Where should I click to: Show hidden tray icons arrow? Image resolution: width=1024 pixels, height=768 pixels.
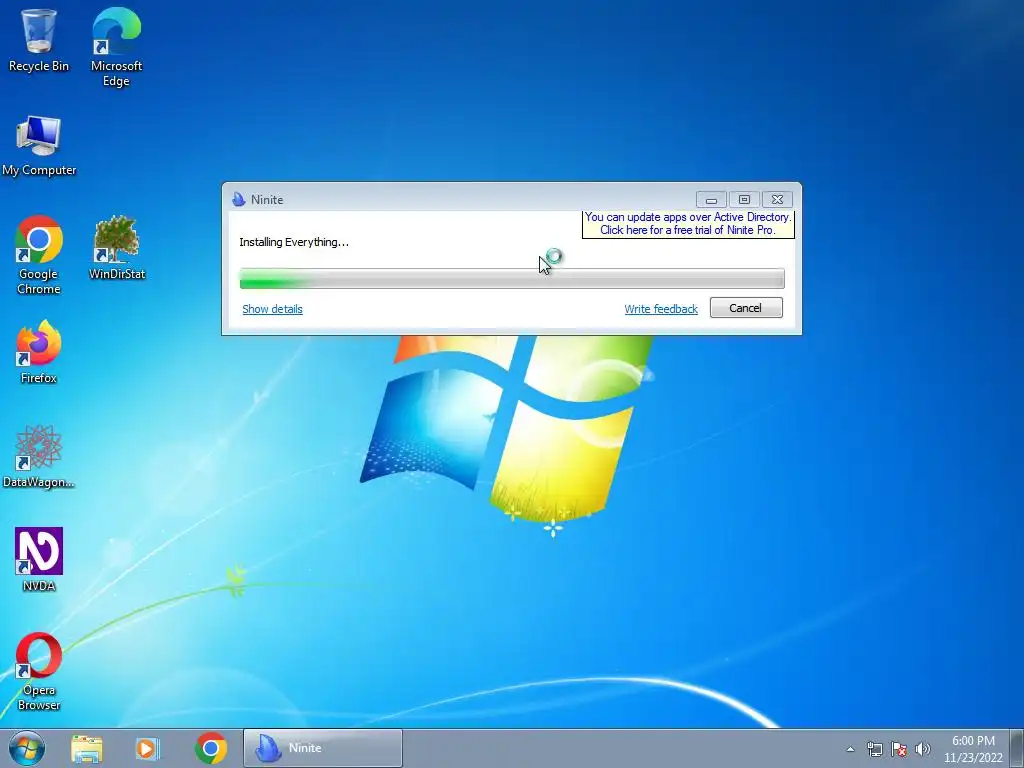[x=850, y=749]
